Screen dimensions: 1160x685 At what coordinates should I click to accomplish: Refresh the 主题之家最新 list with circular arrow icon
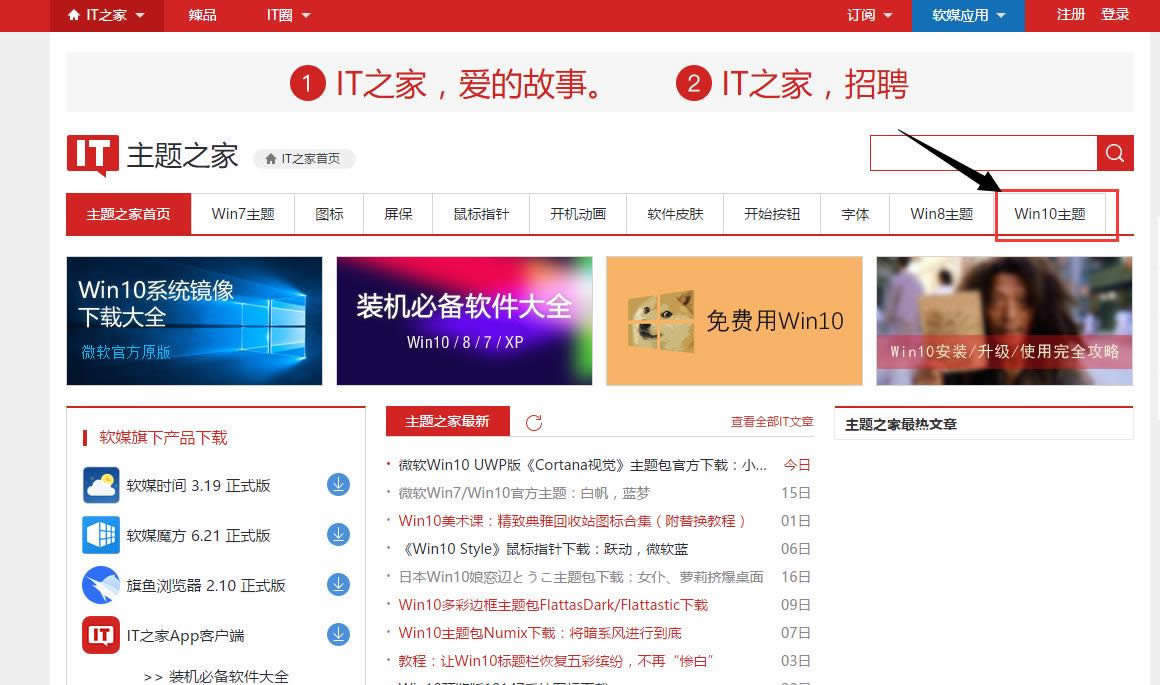tap(534, 422)
